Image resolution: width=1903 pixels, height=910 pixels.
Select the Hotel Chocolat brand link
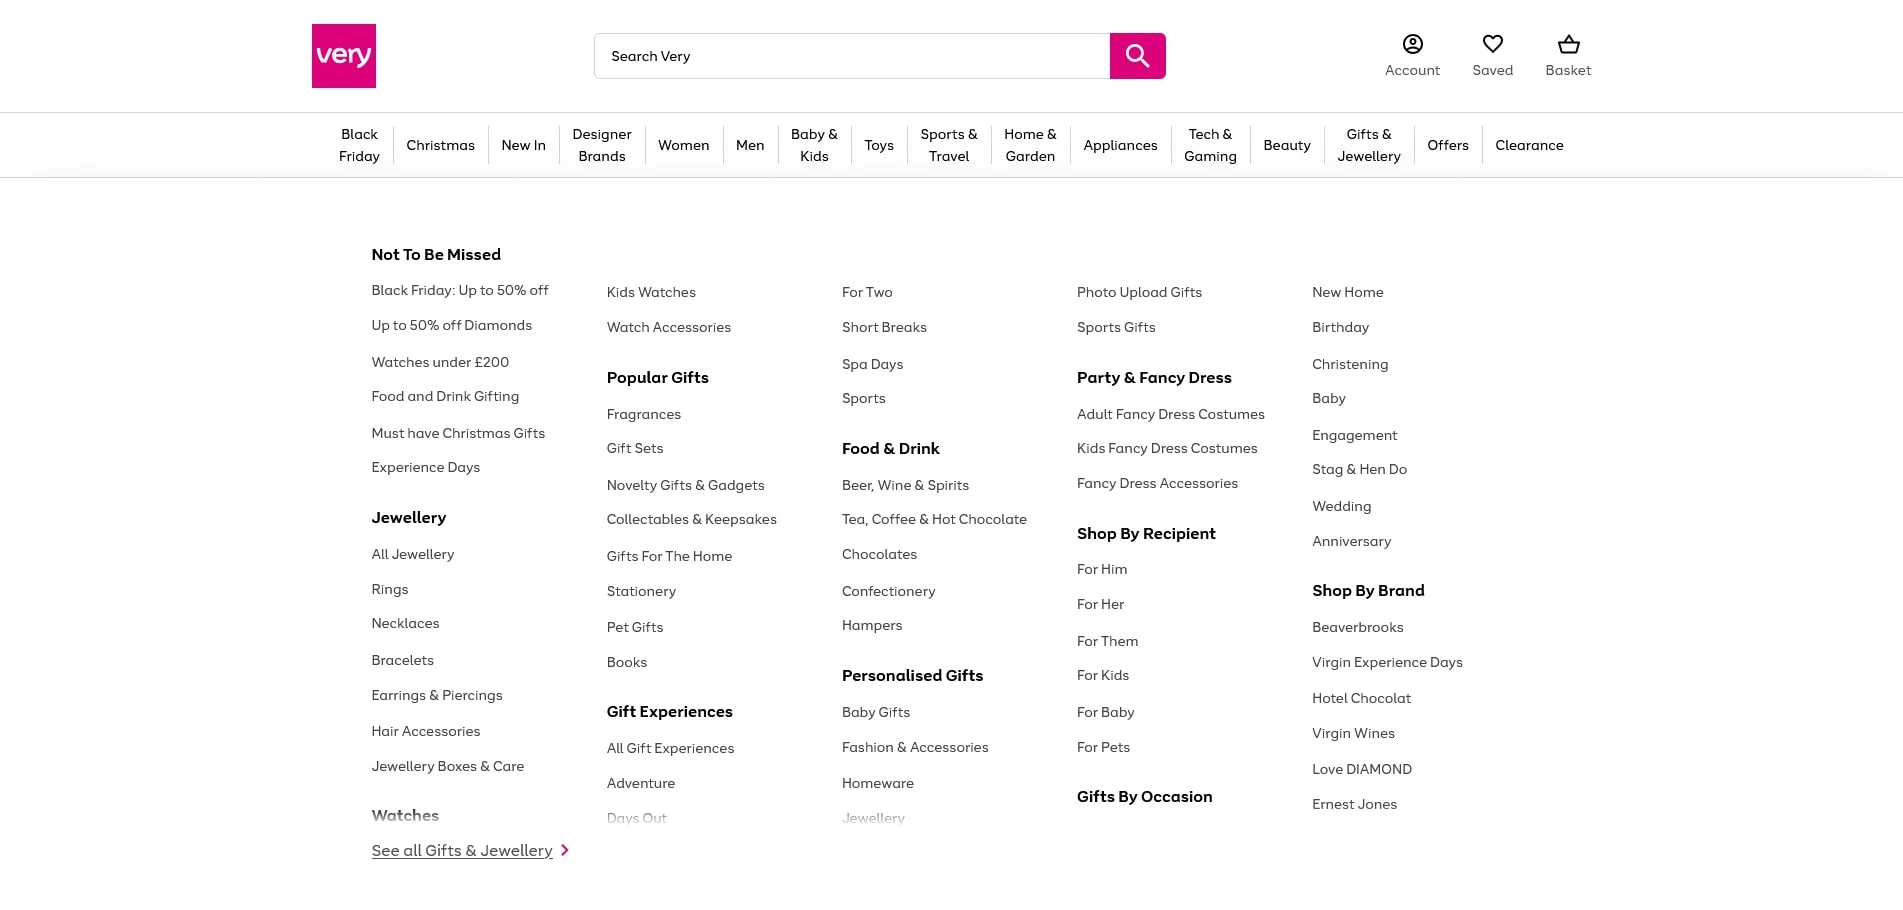[x=1361, y=698]
